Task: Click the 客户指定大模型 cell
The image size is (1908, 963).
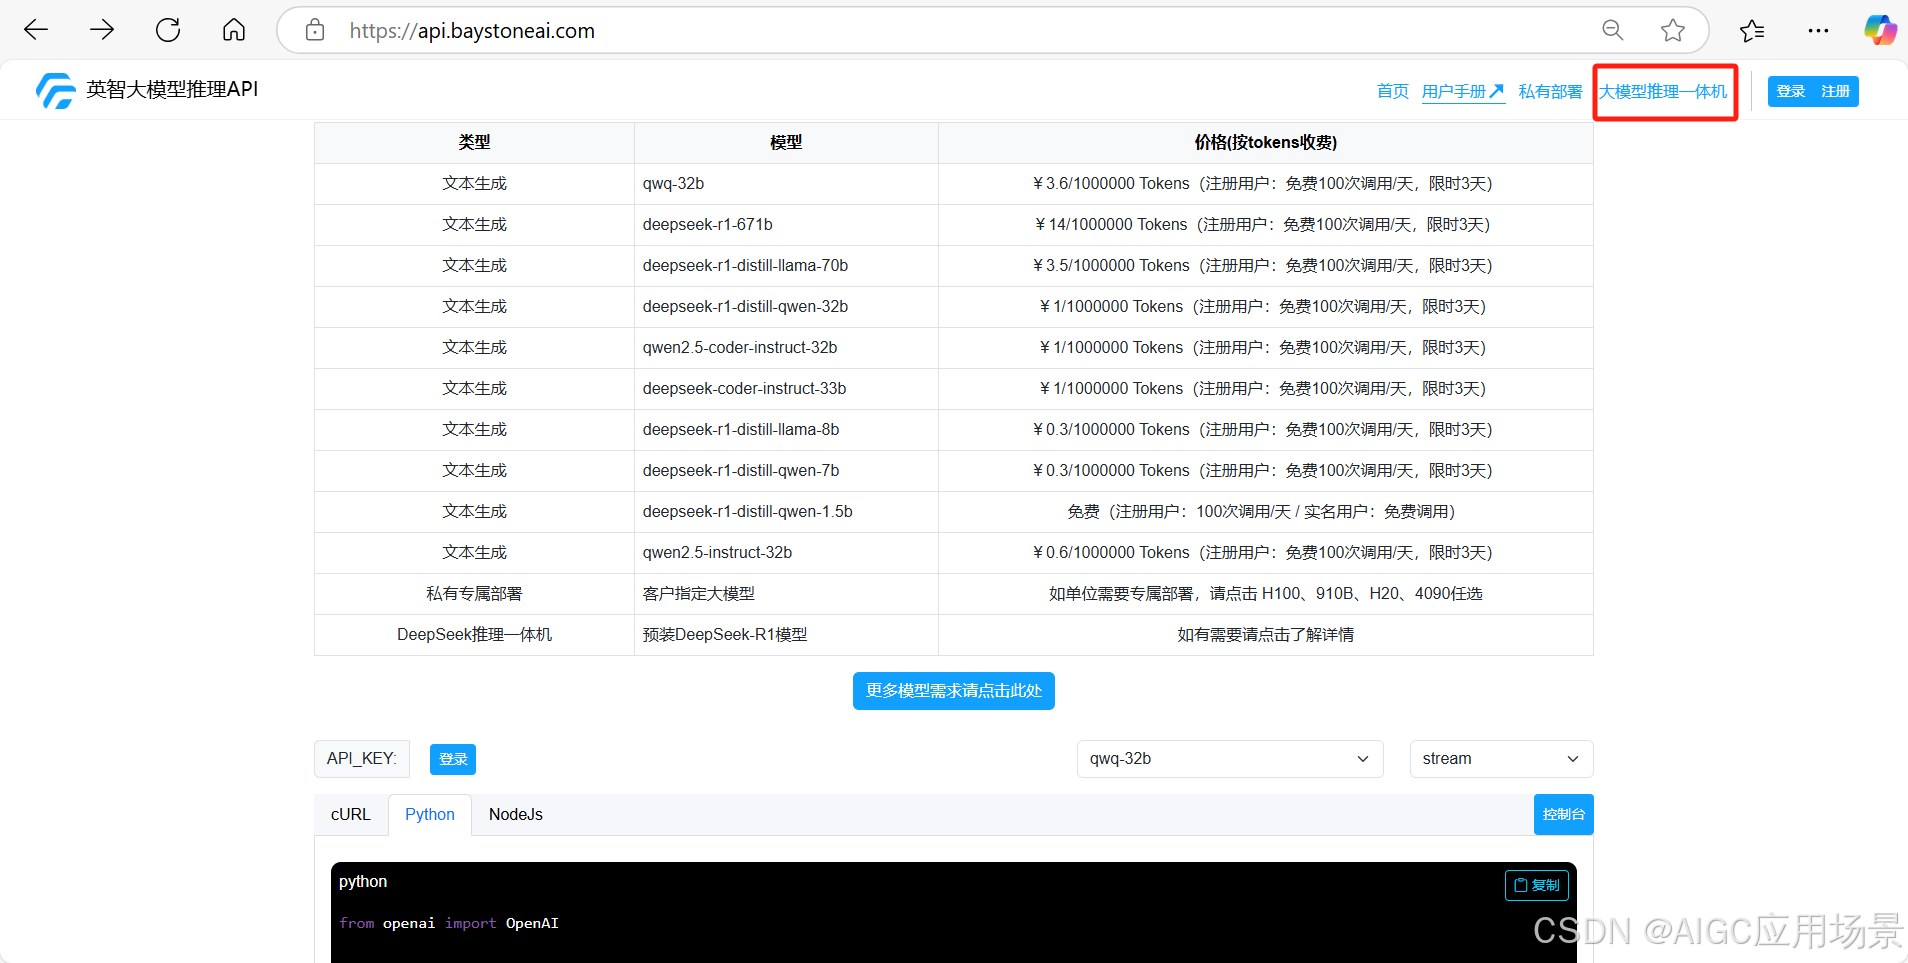Action: 786,594
